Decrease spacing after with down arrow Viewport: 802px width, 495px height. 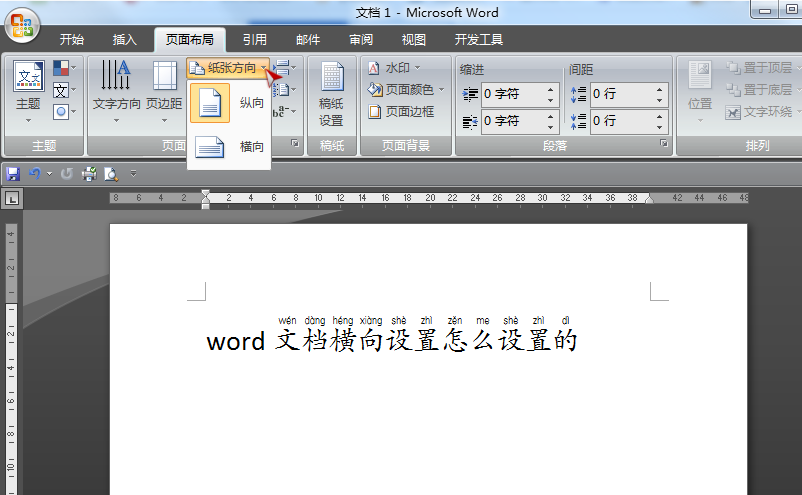[660, 127]
